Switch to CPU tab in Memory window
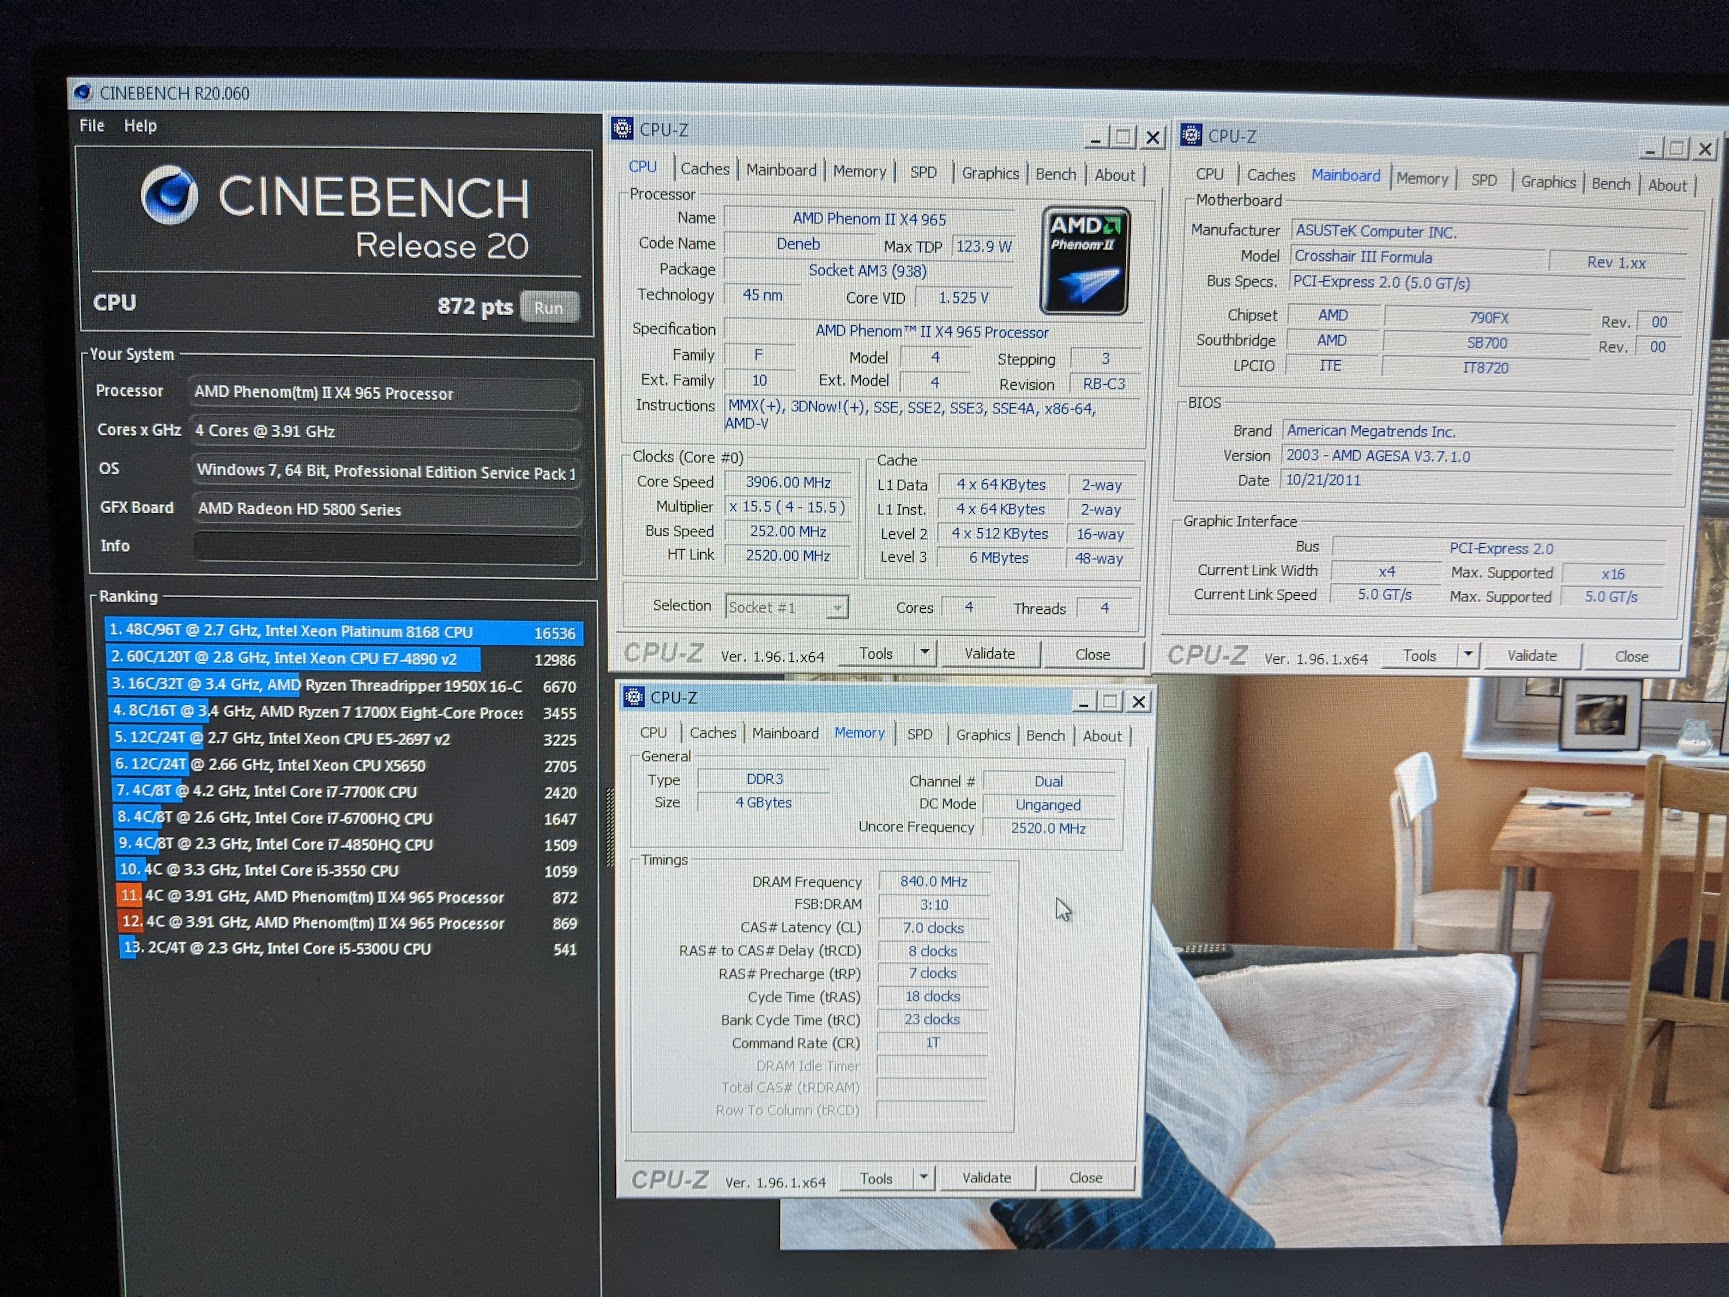This screenshot has height=1297, width=1729. pyautogui.click(x=653, y=733)
